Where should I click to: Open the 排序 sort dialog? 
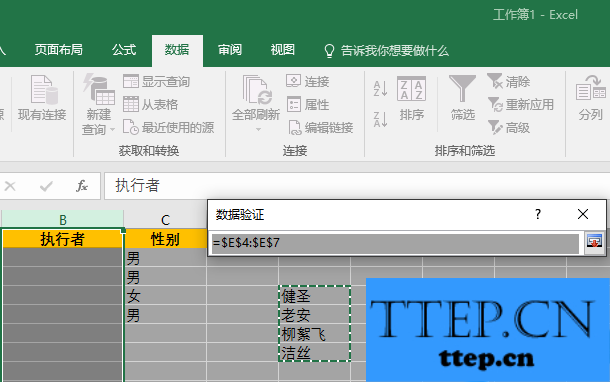click(x=411, y=98)
